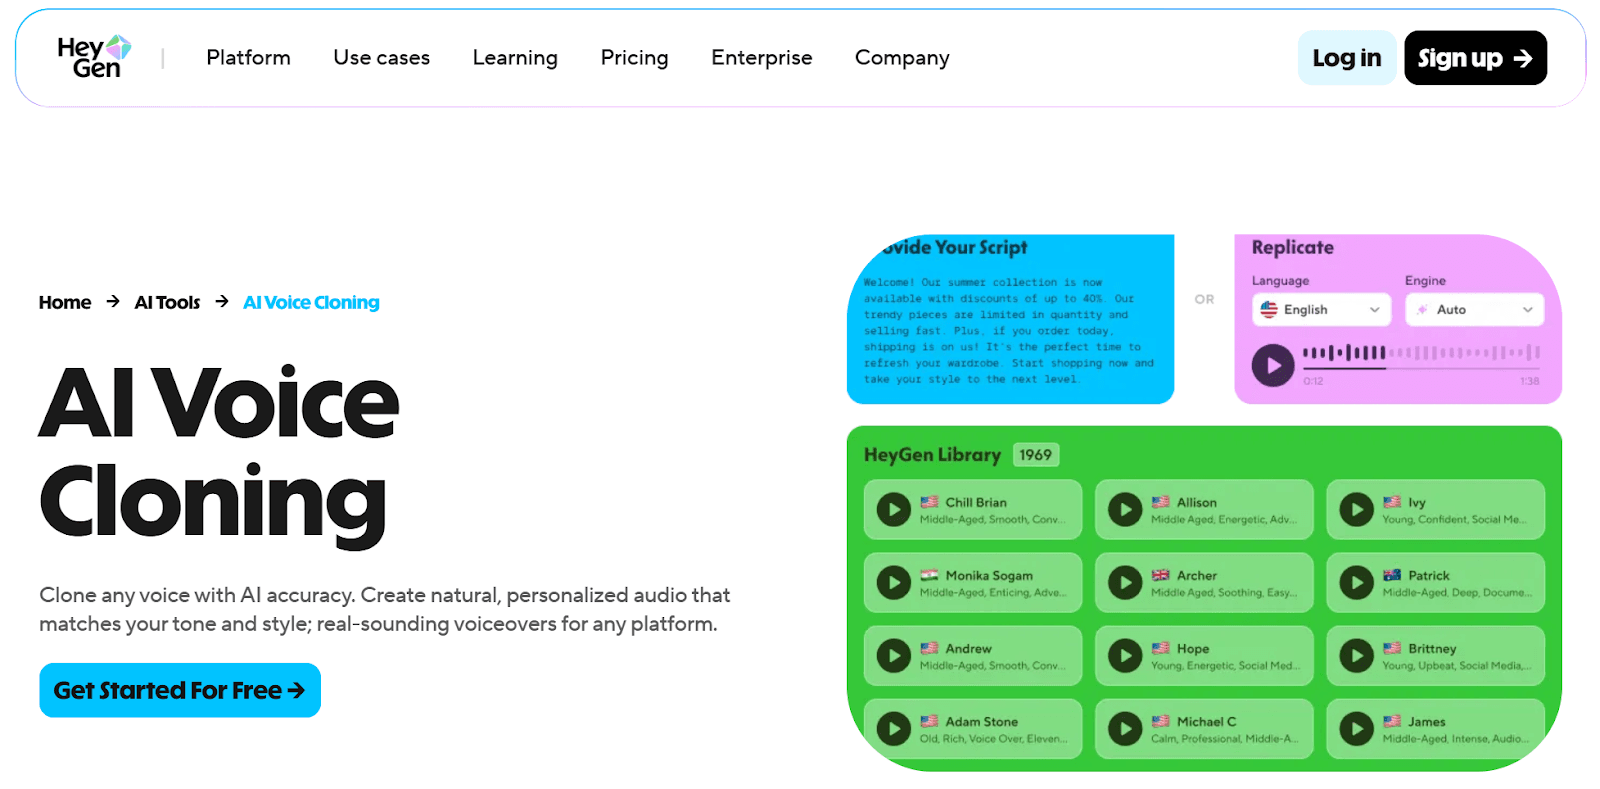Select the Brittney voice name

click(x=1432, y=648)
